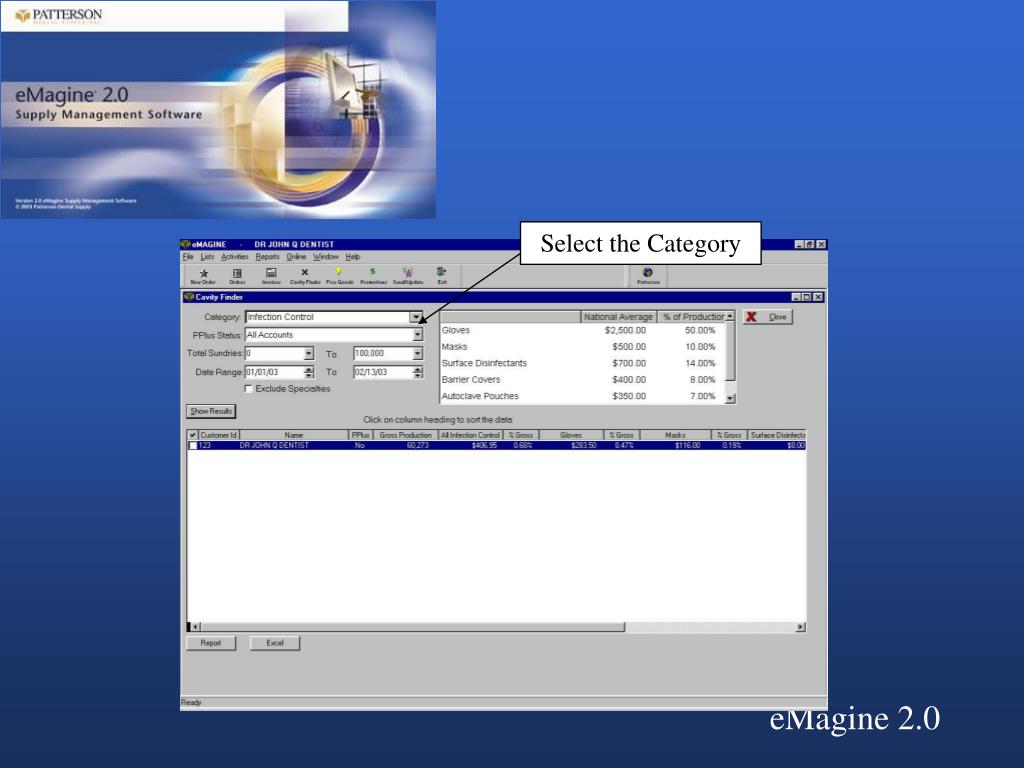Screen dimensions: 1024x768
Task: Click the Close button with red X
Action: [767, 317]
